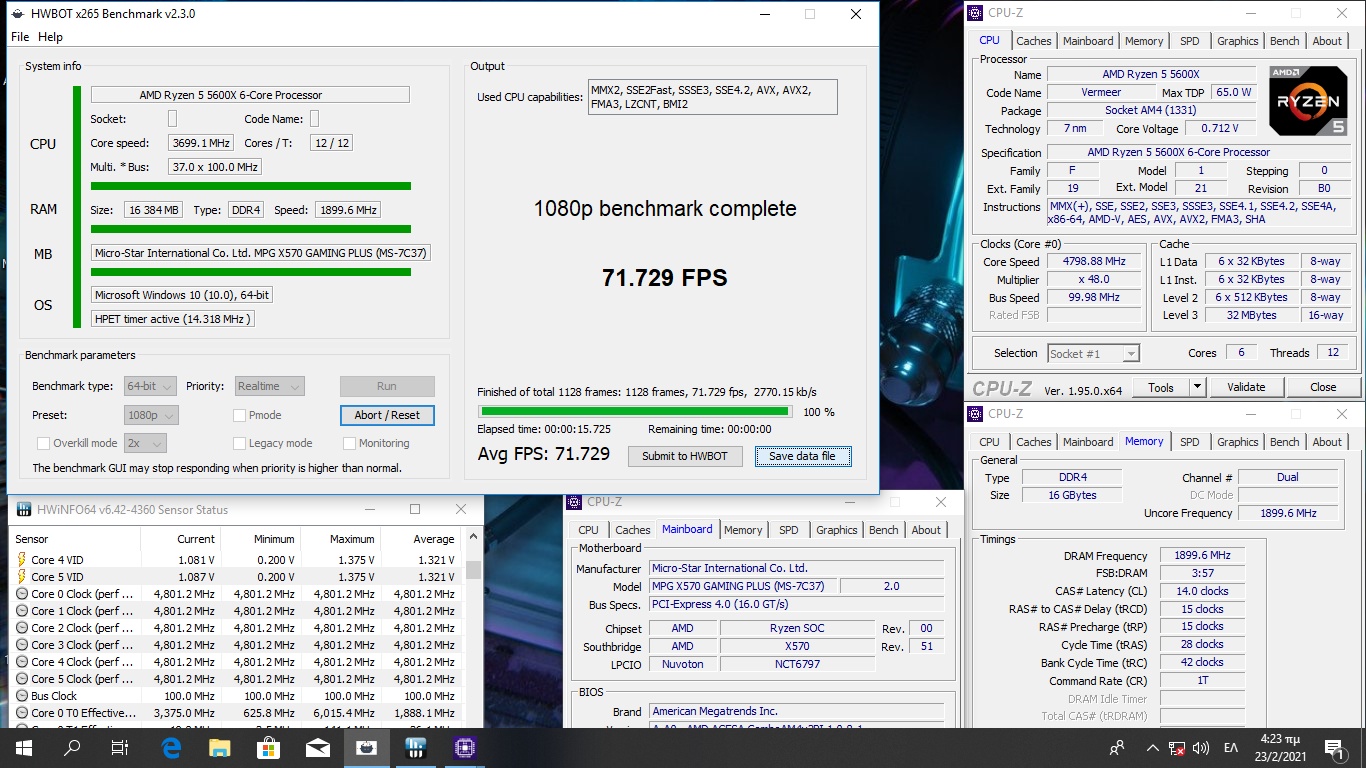Click the CPU-Z Close button
The height and width of the screenshot is (768, 1366).
(x=1322, y=387)
